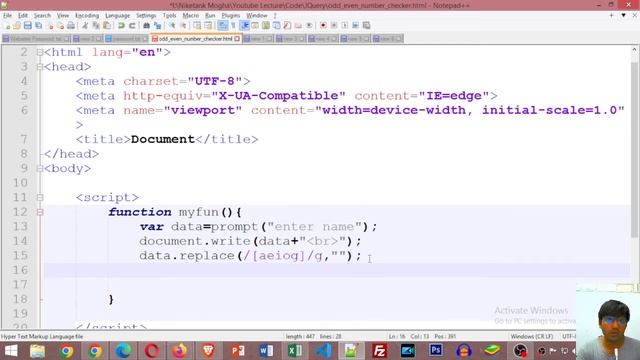Click 'Windows (CR LF)' in the status bar
This screenshot has width=640, height=360.
(x=531, y=337)
